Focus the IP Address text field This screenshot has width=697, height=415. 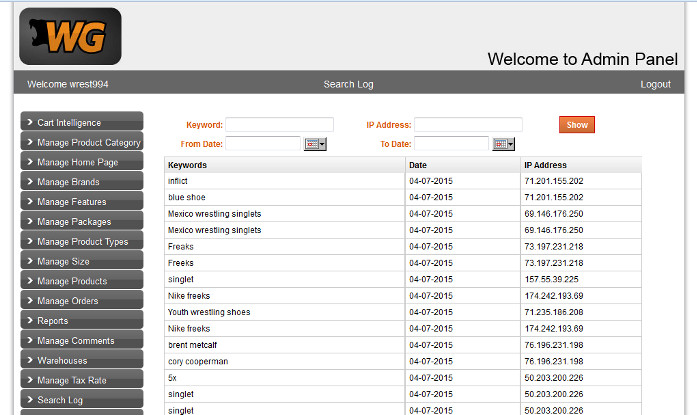pyautogui.click(x=468, y=125)
